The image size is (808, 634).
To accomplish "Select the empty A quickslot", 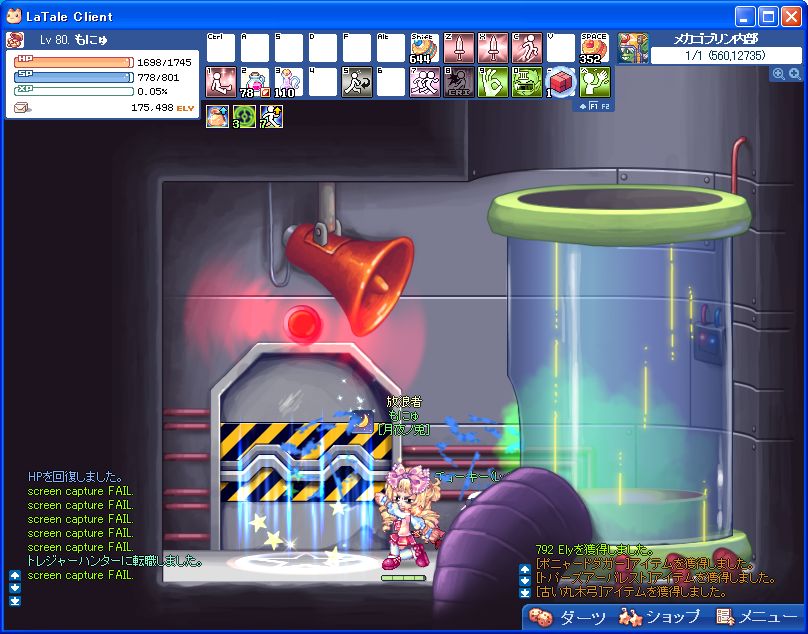I will point(255,48).
